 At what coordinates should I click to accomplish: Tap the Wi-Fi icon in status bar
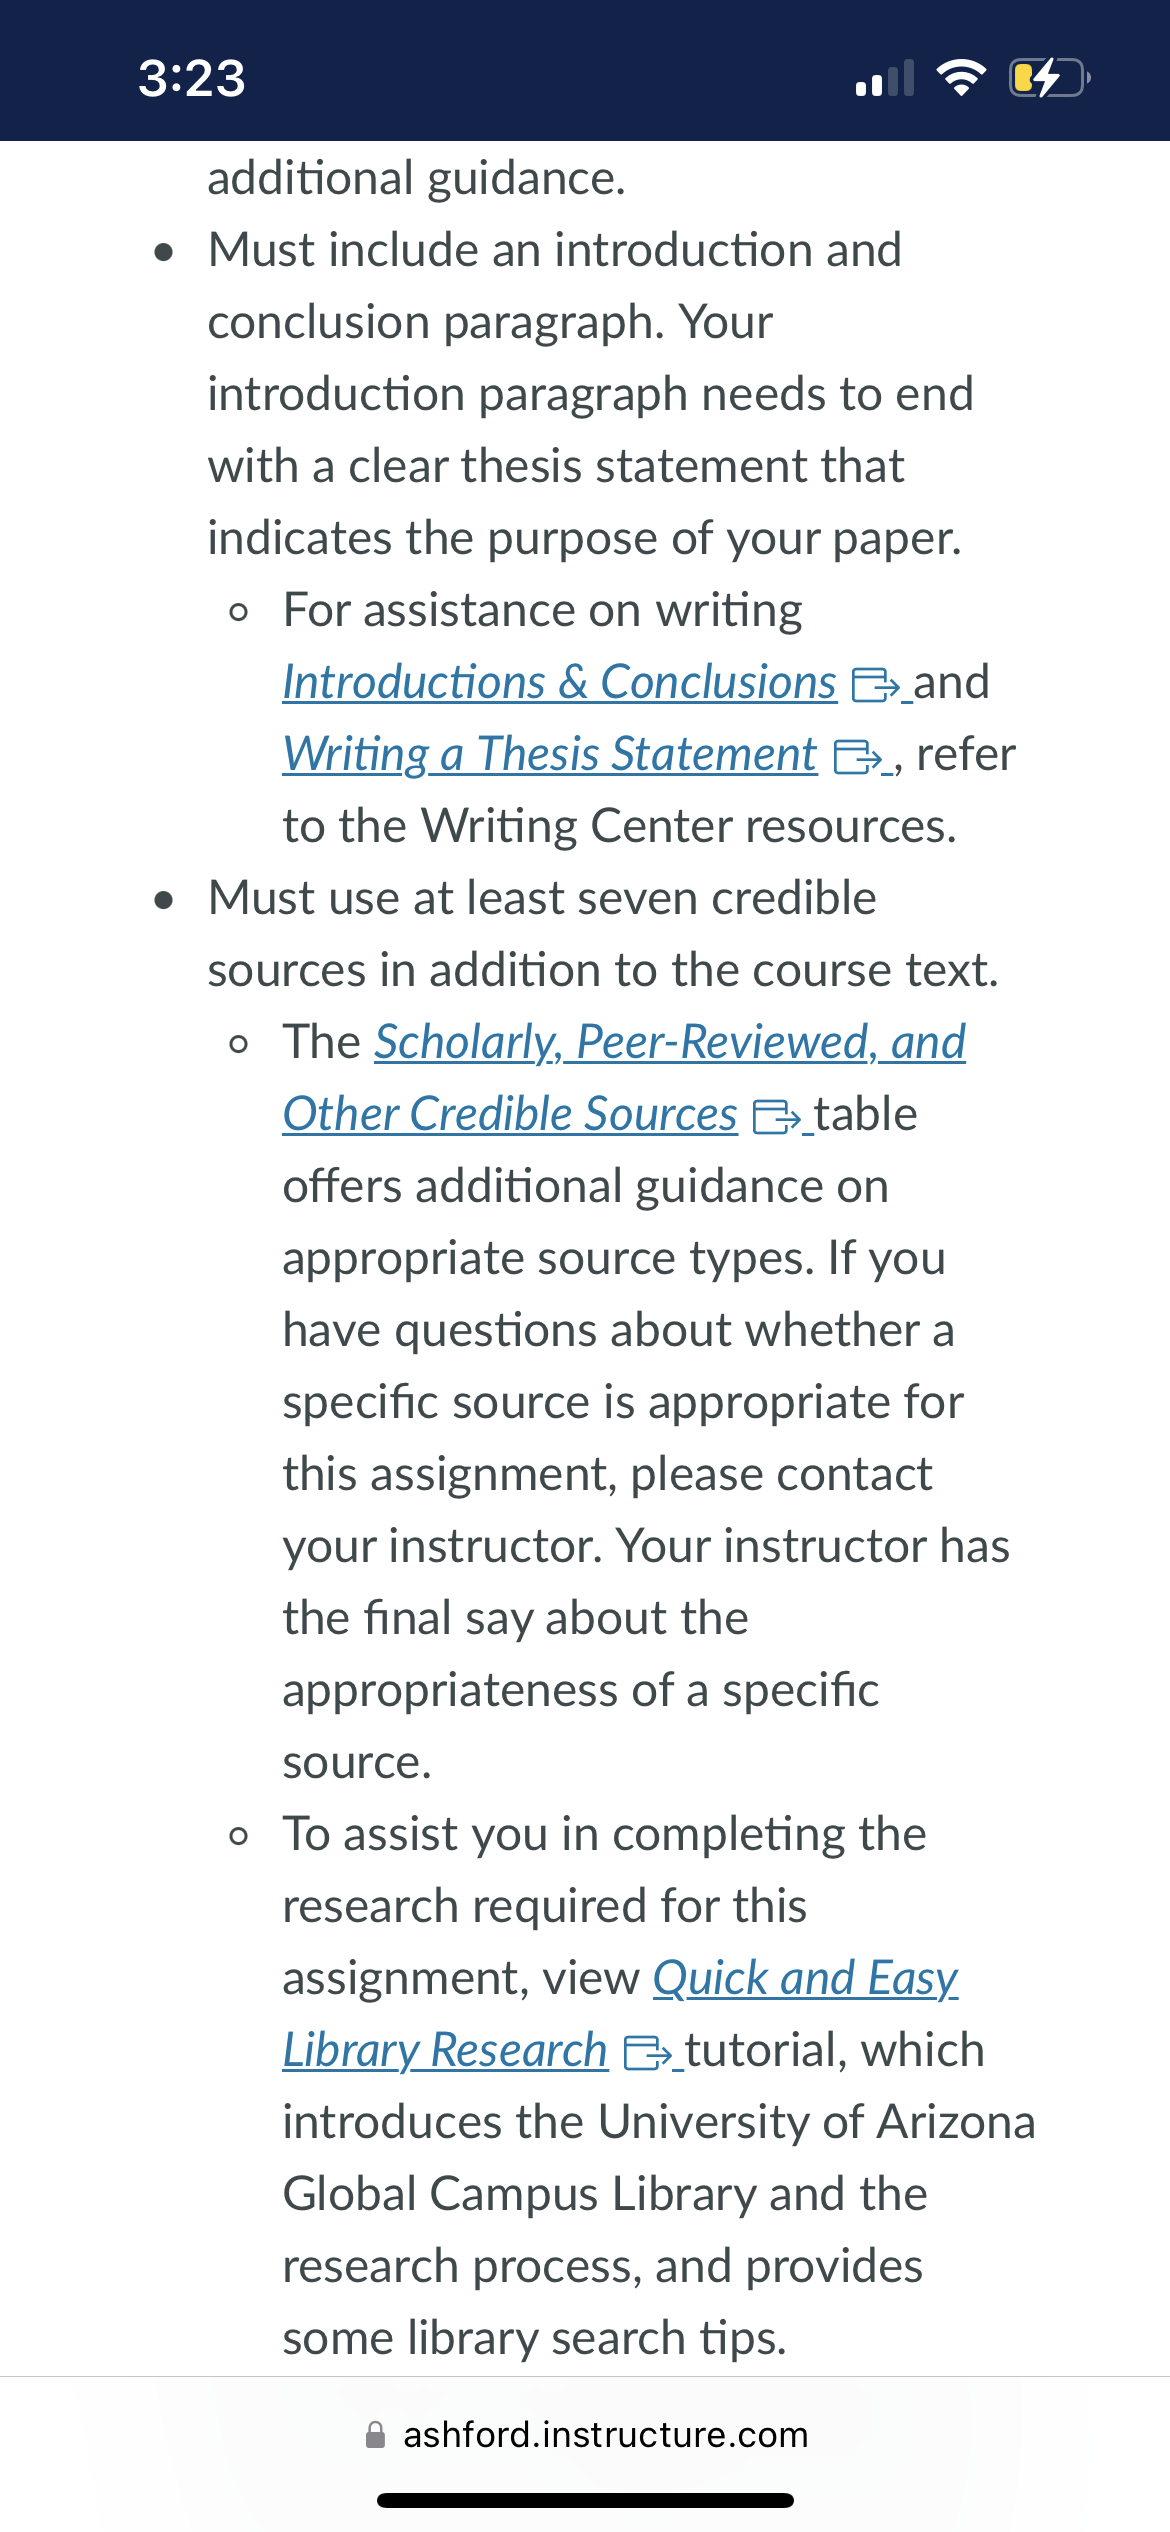pos(961,77)
